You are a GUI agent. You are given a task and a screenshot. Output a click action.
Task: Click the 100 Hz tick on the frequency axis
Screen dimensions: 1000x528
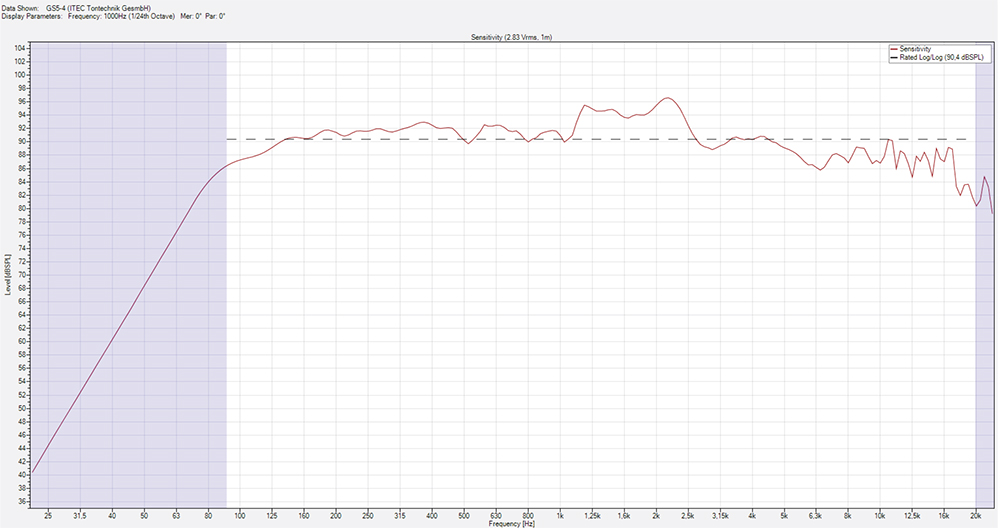coord(240,515)
